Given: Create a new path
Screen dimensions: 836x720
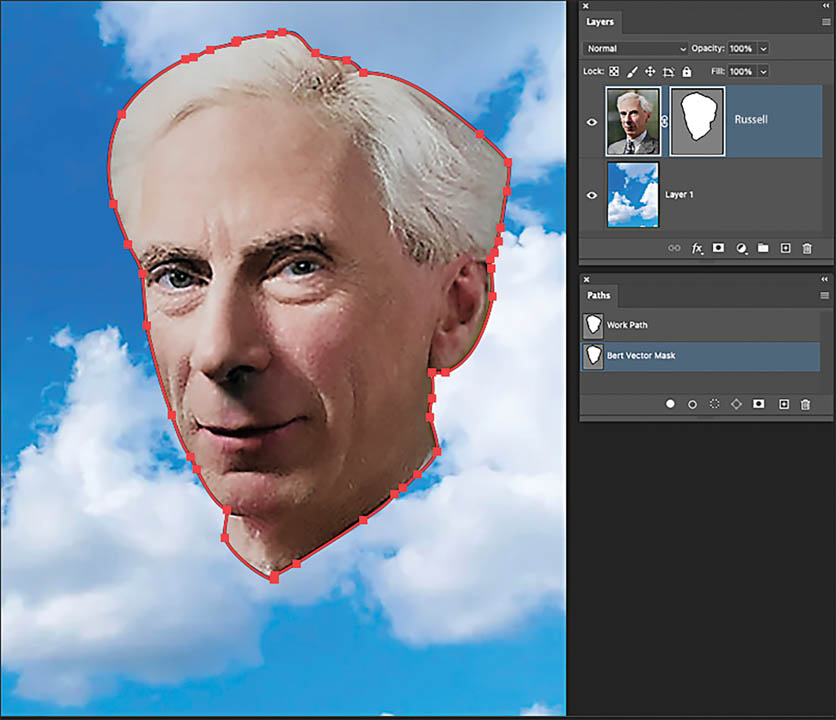Looking at the screenshot, I should tap(784, 404).
